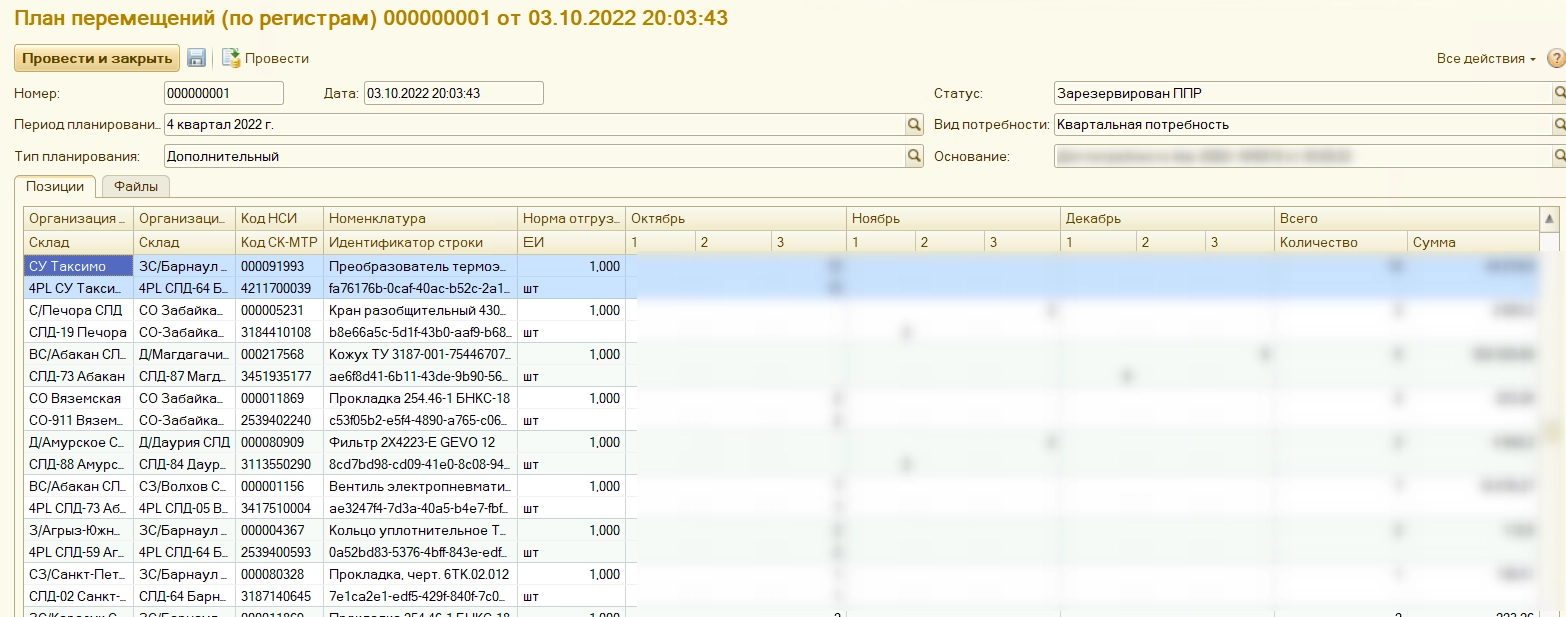Click into the Дата input field
Image resolution: width=1566 pixels, height=617 pixels.
[x=452, y=94]
